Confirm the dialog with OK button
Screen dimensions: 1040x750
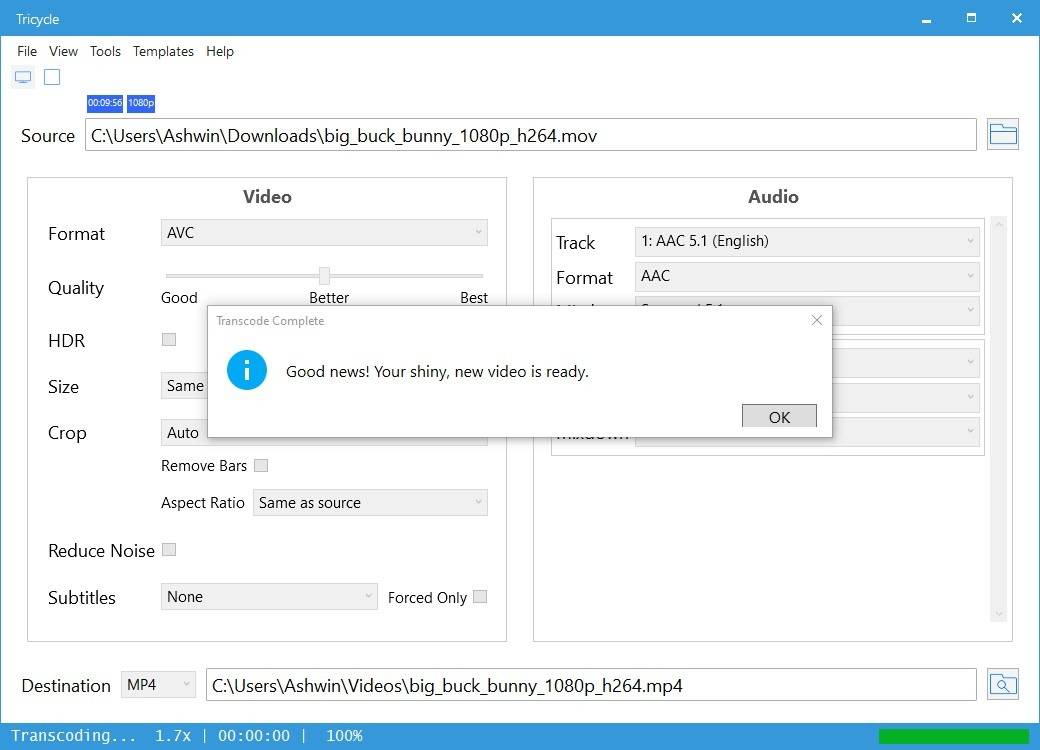coord(779,416)
